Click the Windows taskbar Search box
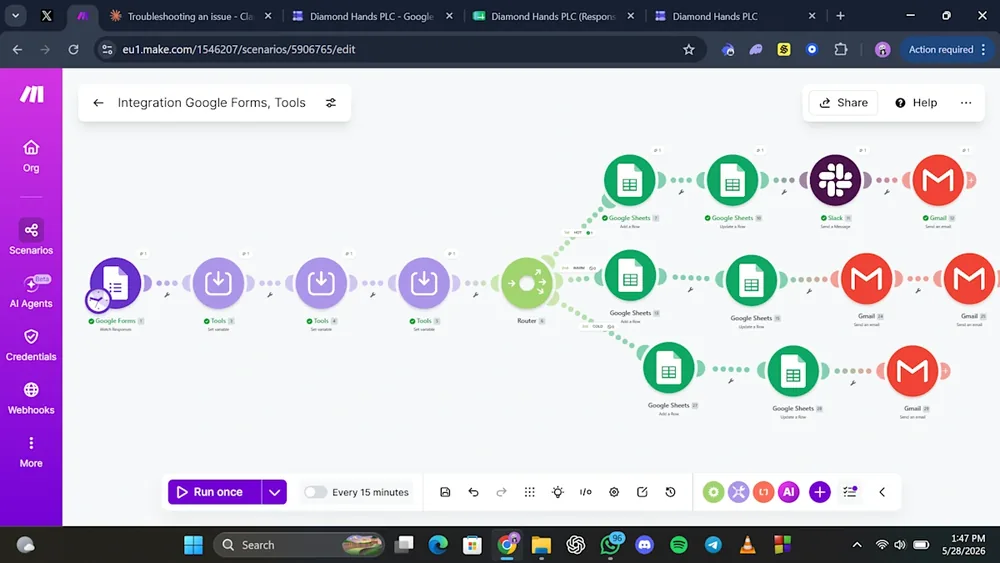 [x=299, y=545]
